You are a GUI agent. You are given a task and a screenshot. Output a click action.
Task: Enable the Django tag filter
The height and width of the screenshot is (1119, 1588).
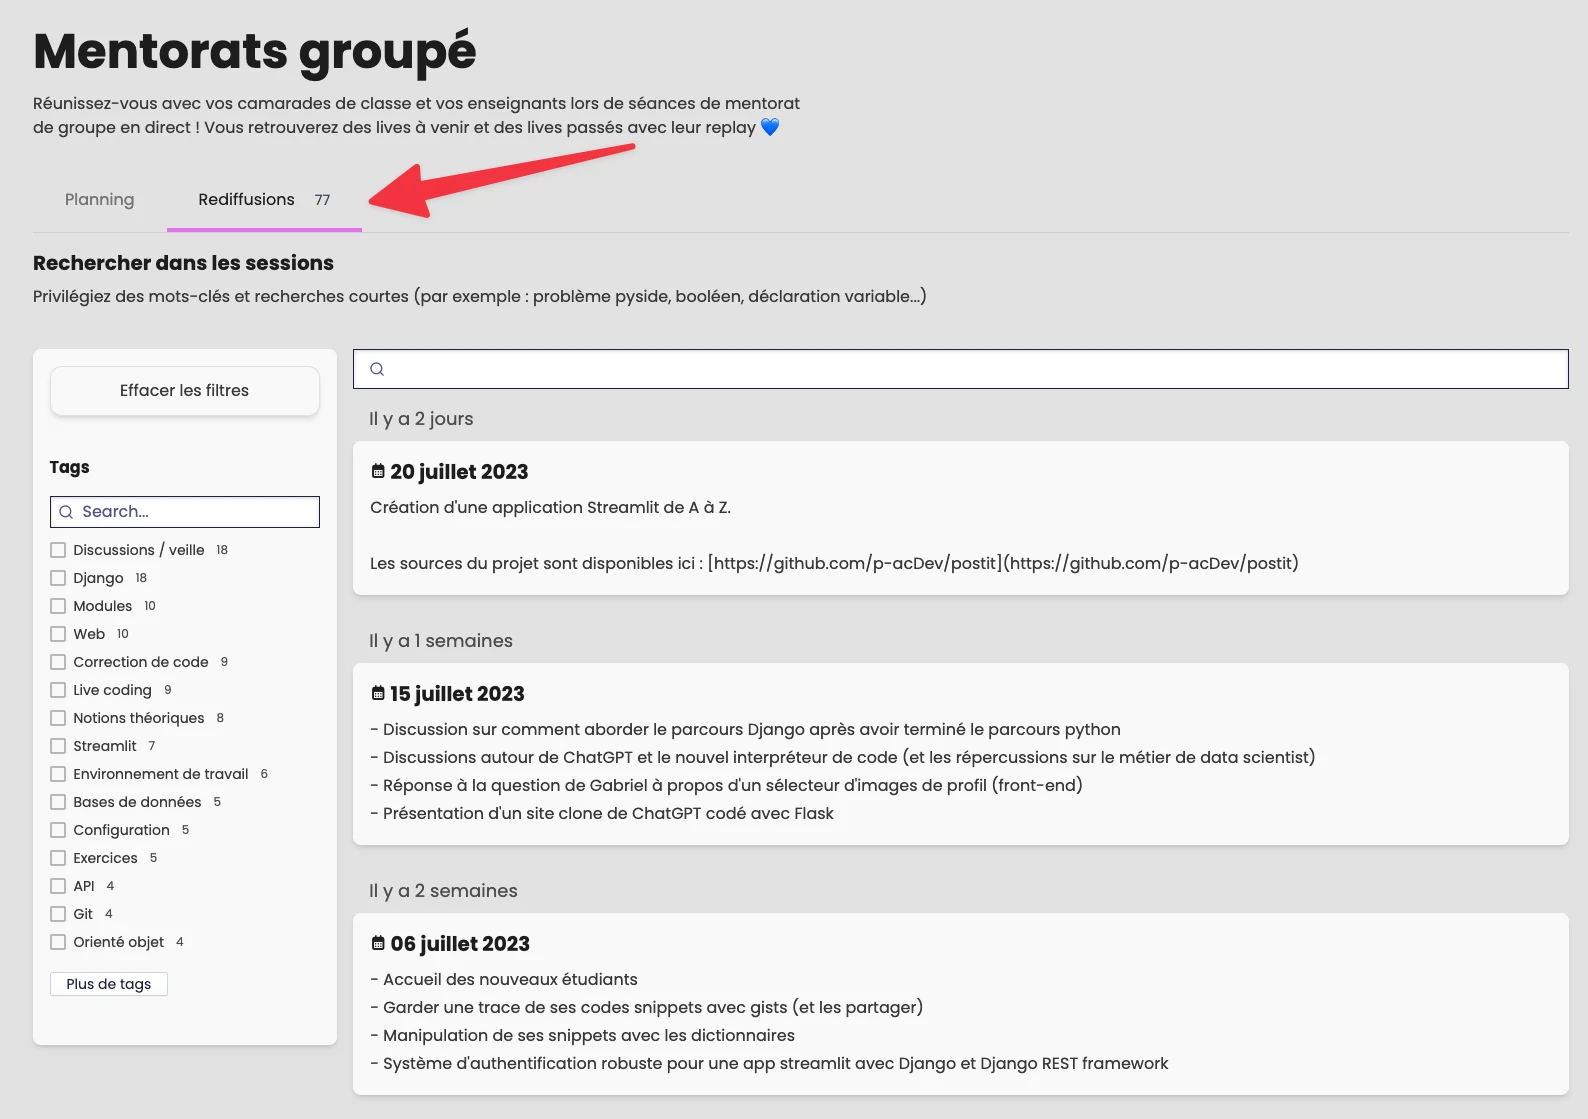(58, 578)
